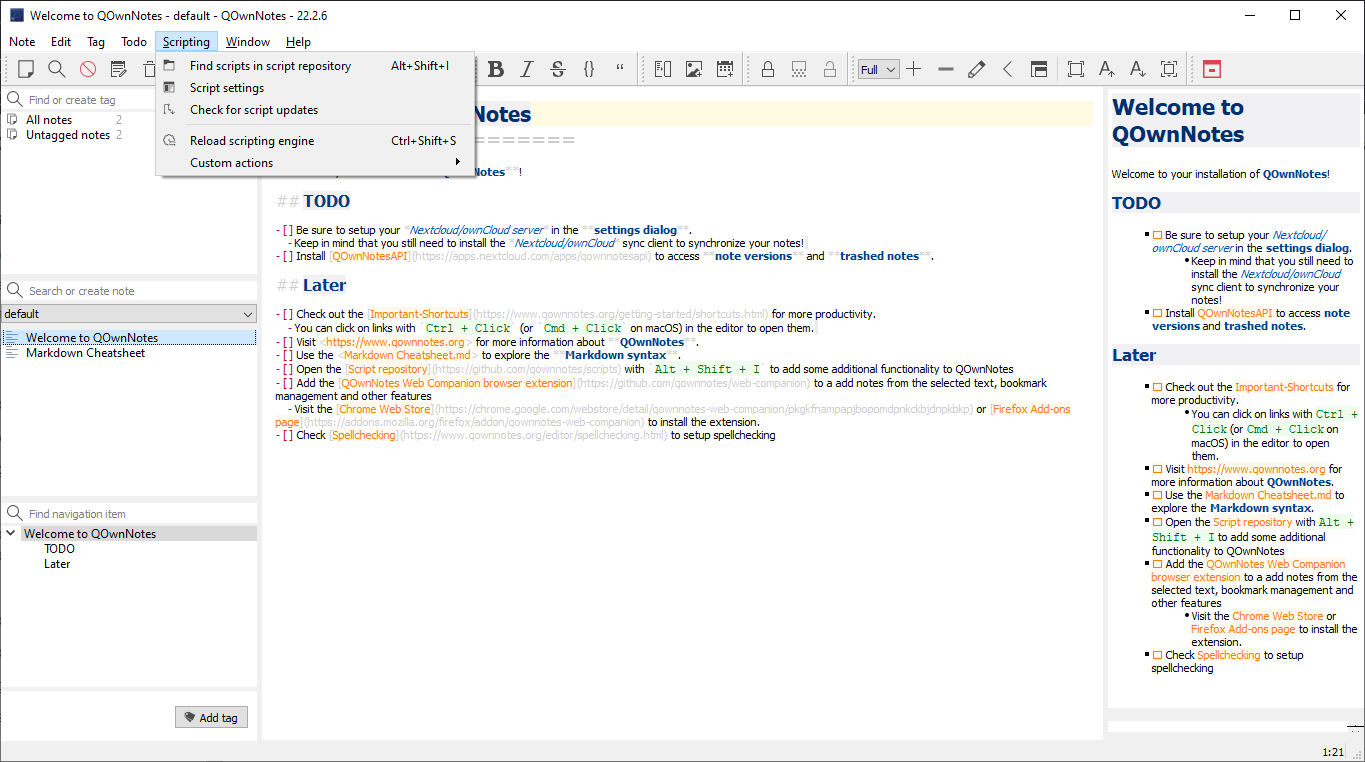Switch to previous workspace arrow icon
Screen dimensions: 1365x762
[x=1008, y=69]
